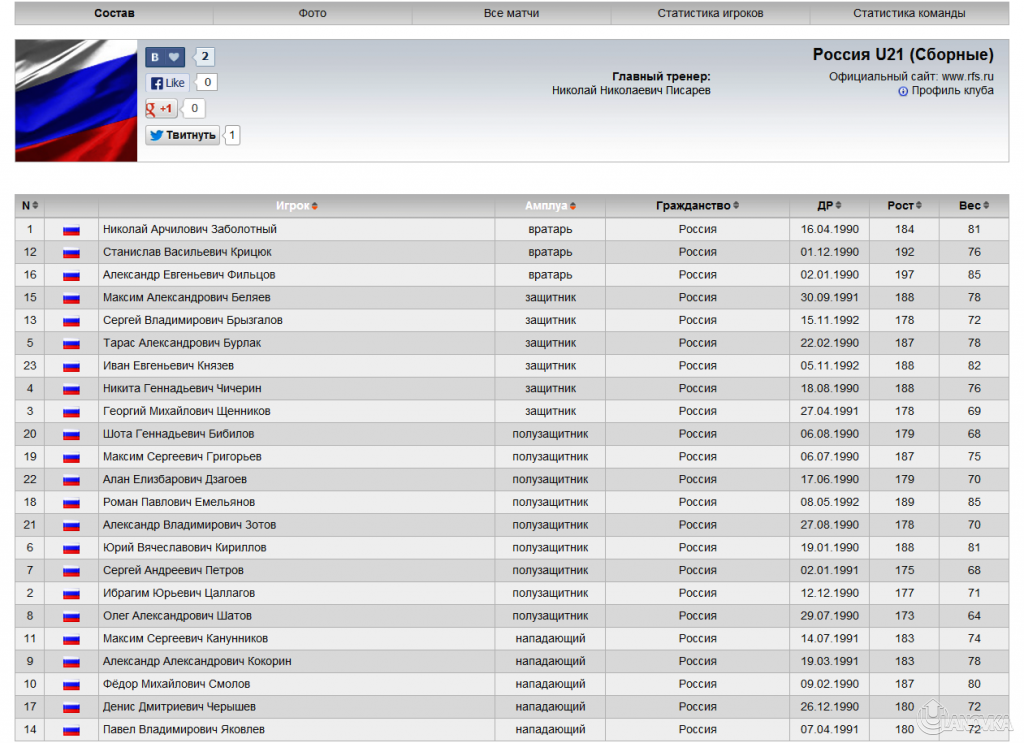
Task: Open Статистика игроков tab
Action: pos(710,14)
